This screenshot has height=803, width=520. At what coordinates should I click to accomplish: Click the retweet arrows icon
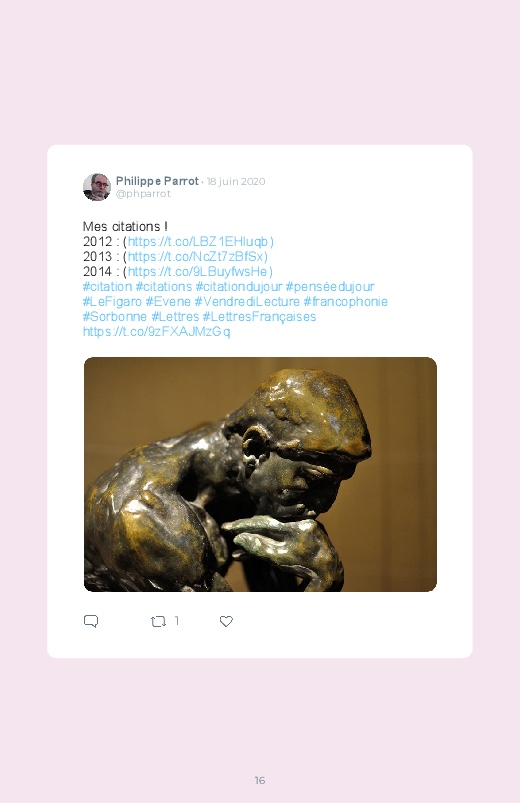pos(158,621)
